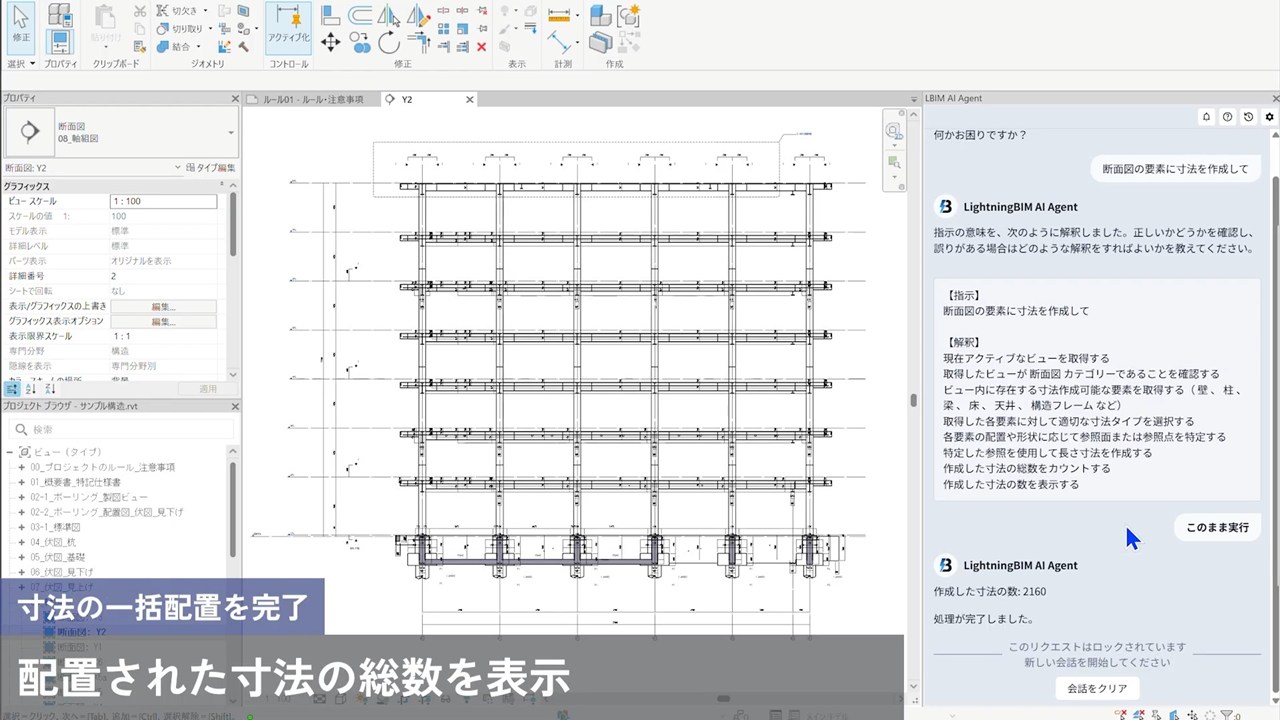Click 編集 button for 表示/グラフィックスの上書き

click(x=162, y=307)
